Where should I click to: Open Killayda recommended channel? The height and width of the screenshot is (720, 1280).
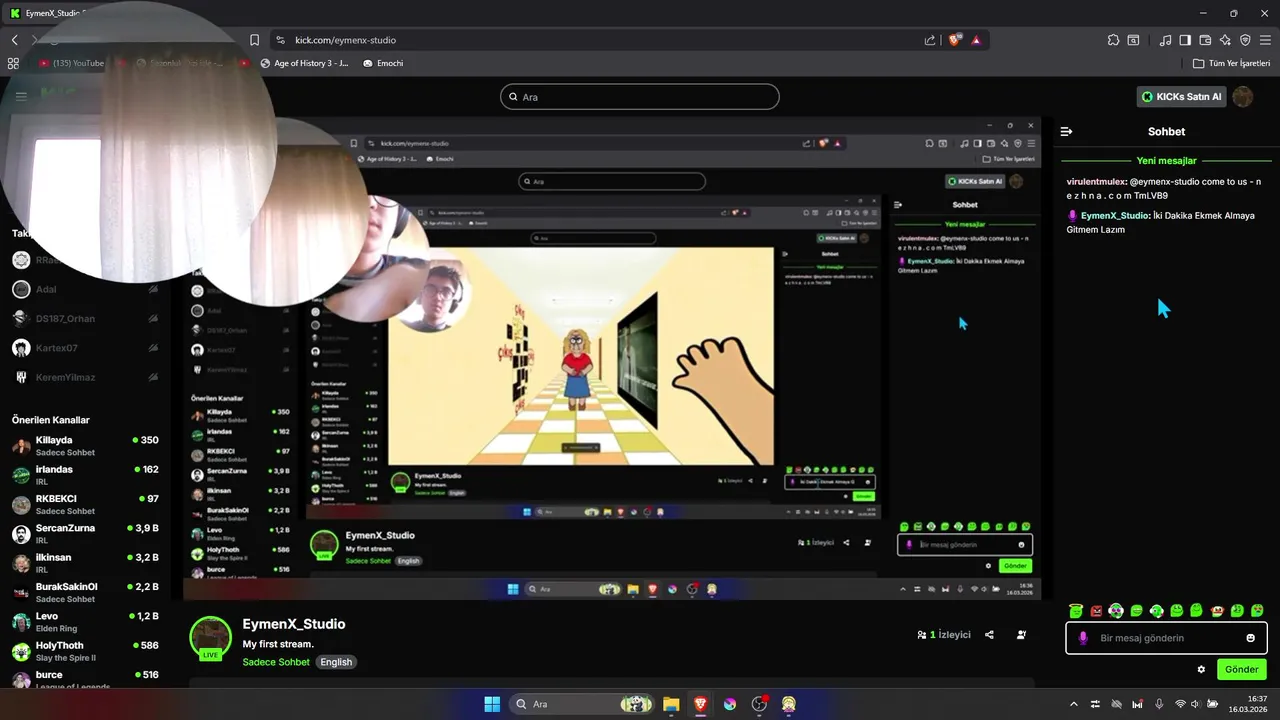click(85, 446)
